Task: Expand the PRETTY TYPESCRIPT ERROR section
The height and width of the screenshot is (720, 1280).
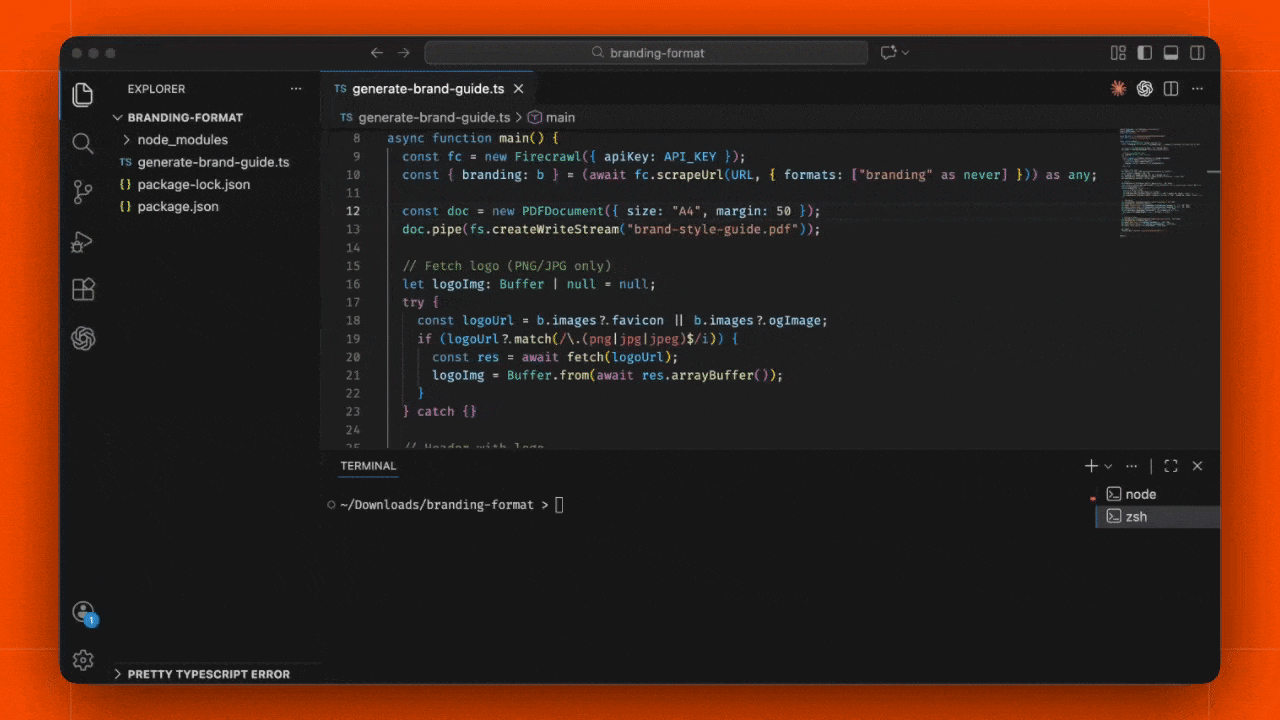Action: [x=208, y=674]
